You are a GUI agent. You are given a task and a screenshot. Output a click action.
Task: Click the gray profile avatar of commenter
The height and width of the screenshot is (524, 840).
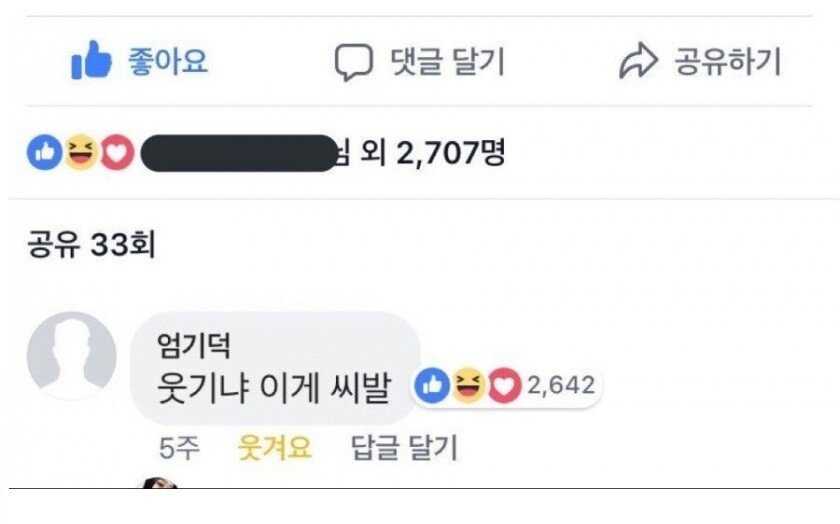pos(71,356)
